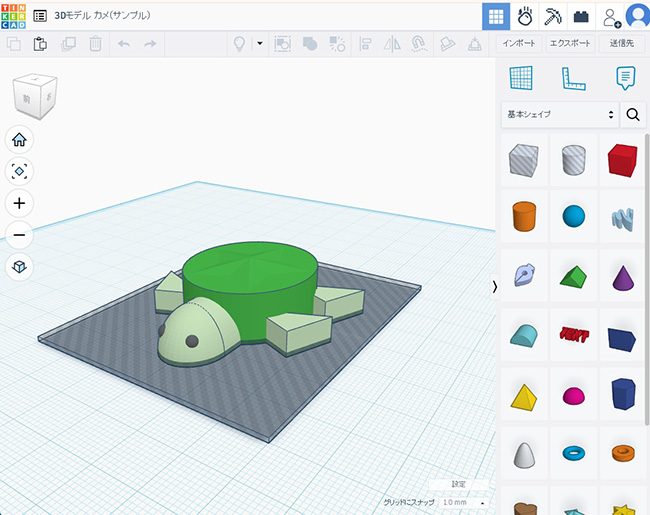The height and width of the screenshot is (515, 650).
Task: Switch to Sim Lab mode
Action: [524, 17]
